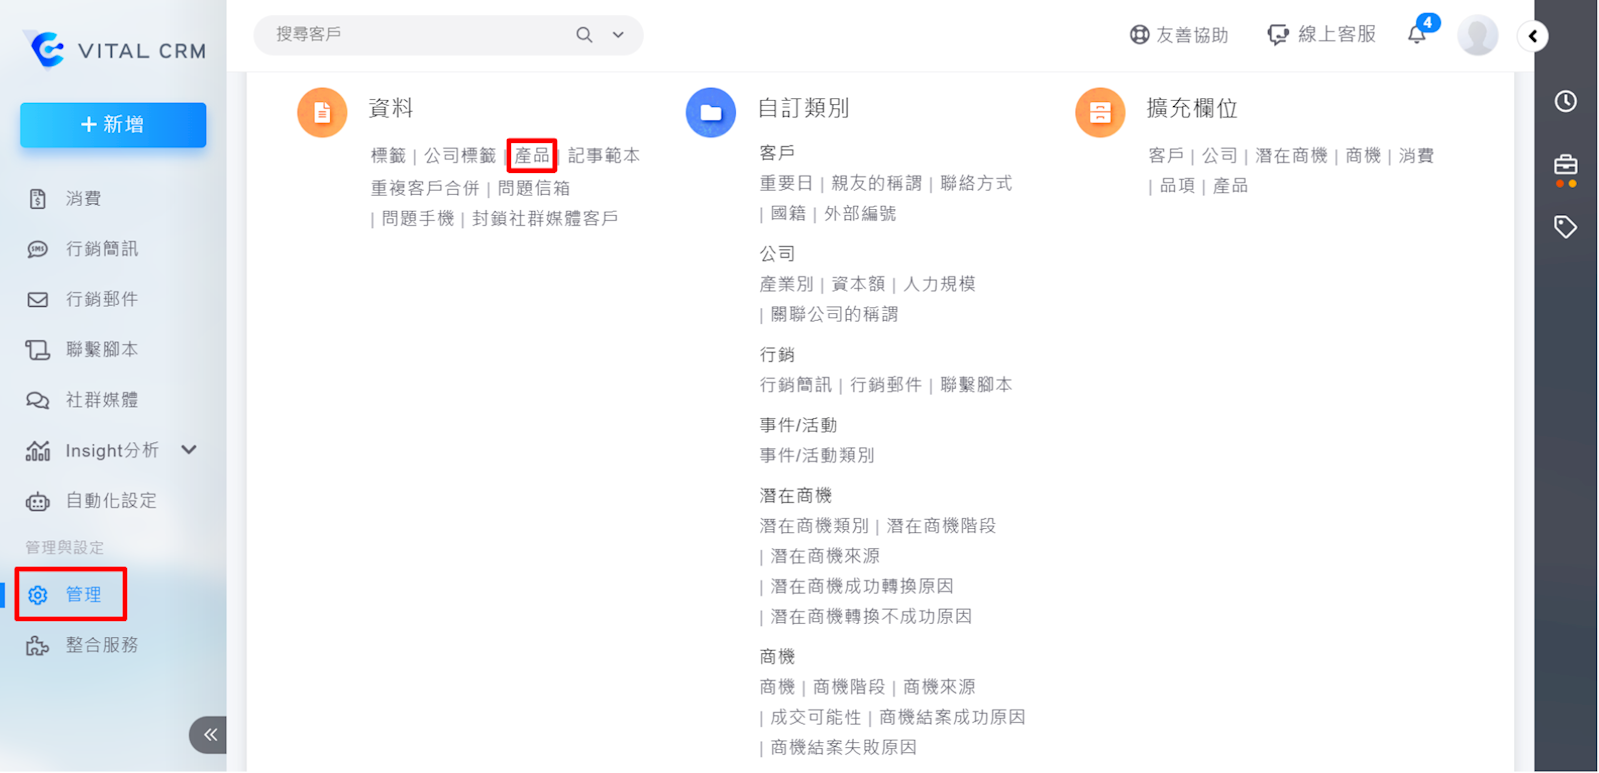1599x773 pixels.
Task: Go to 行銷郵件 in the sidebar
Action: click(102, 299)
